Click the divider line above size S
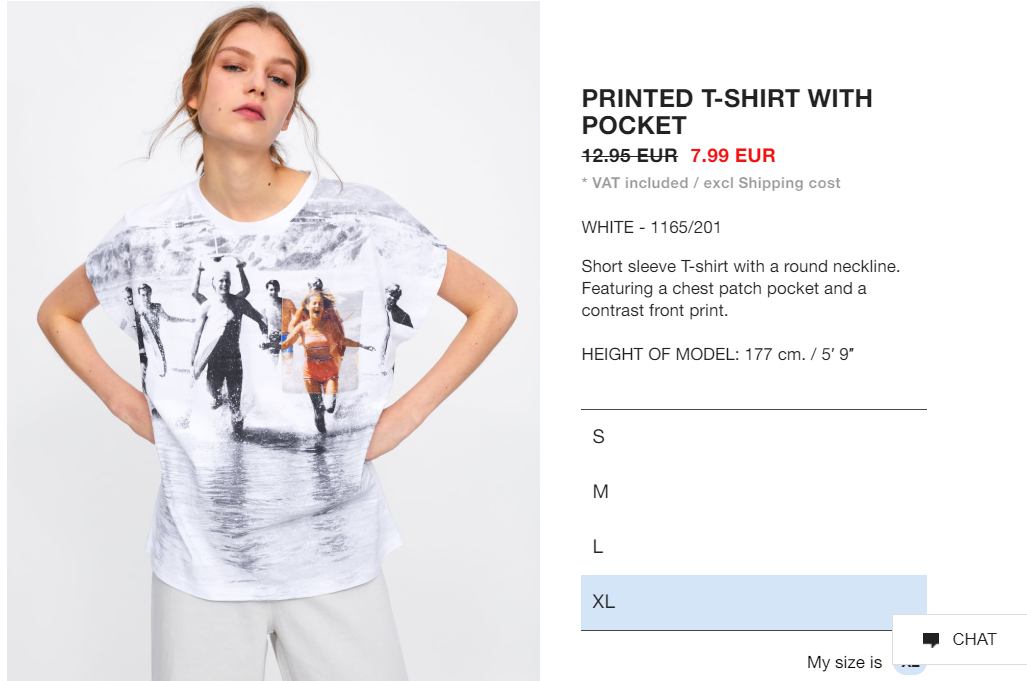The width and height of the screenshot is (1027, 681). click(x=754, y=409)
